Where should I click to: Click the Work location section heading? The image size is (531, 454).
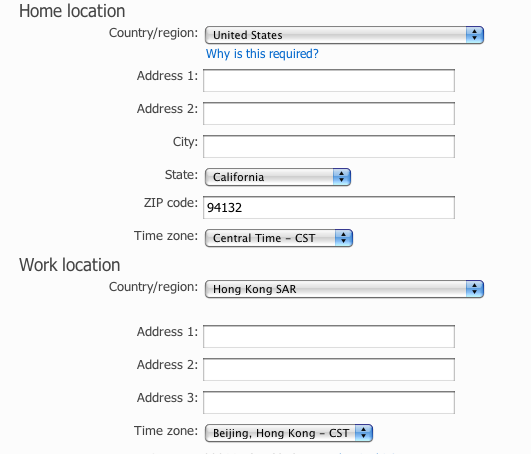[x=69, y=265]
